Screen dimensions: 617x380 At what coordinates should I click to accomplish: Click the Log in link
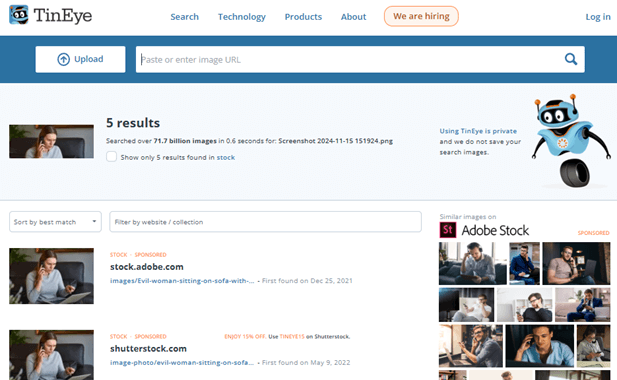coord(598,17)
